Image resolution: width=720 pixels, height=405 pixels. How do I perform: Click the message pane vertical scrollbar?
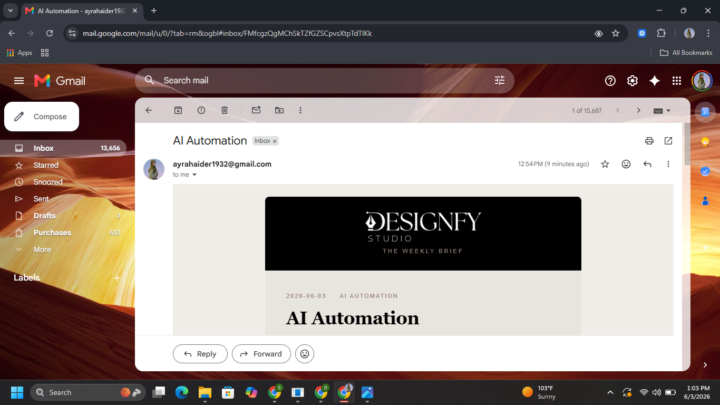687,145
